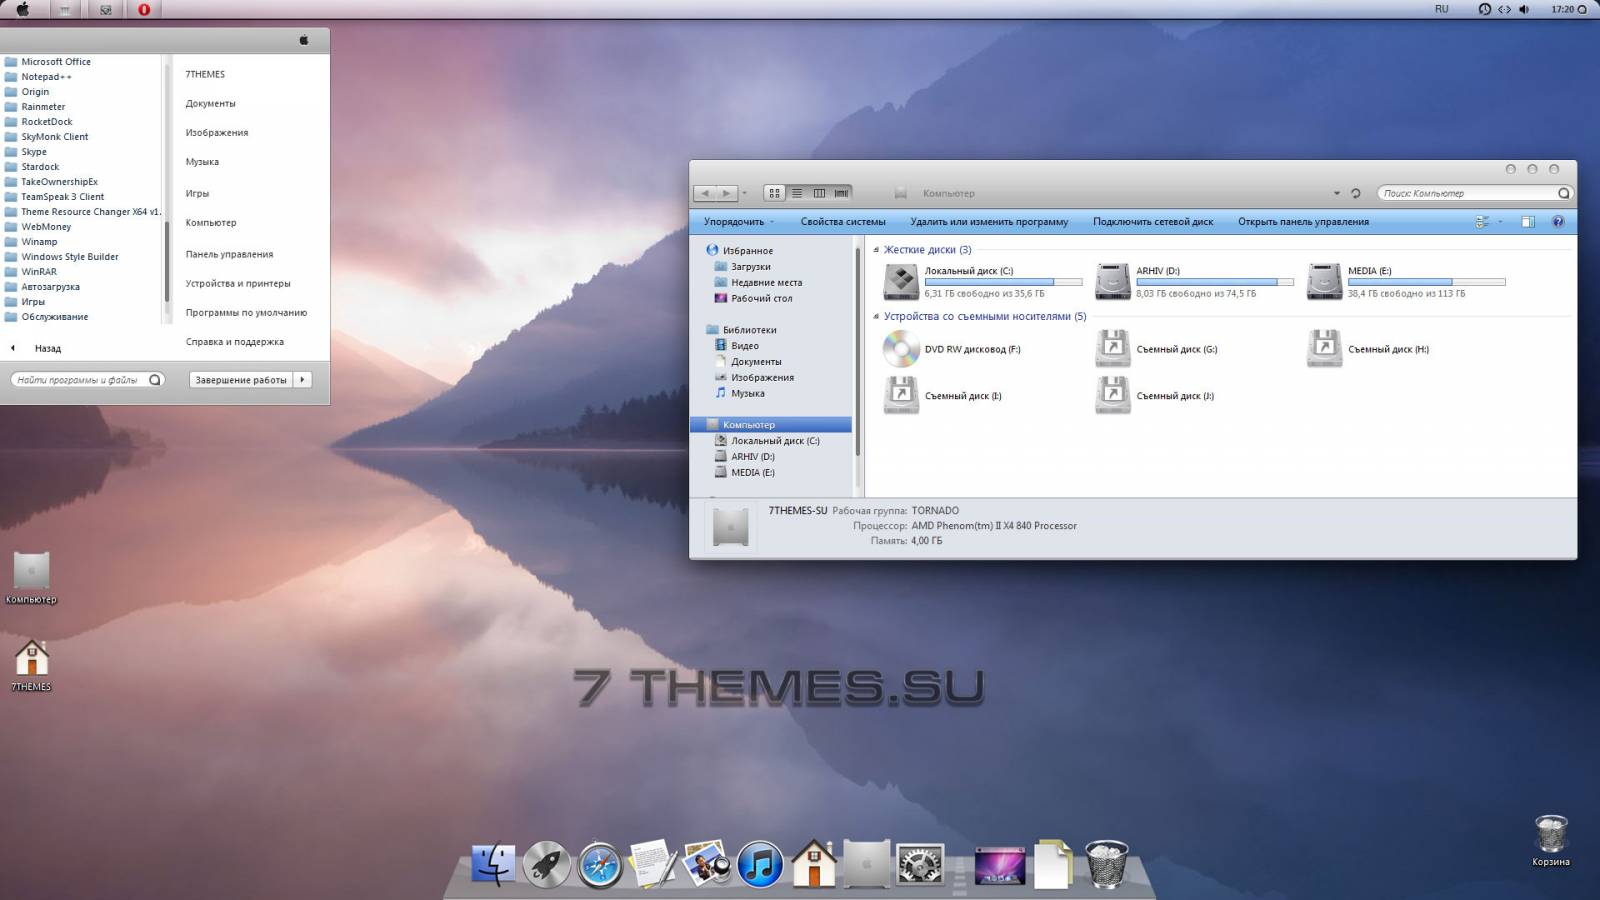Open System Preferences gear dock icon
Screen dimensions: 1600x900
coord(920,864)
